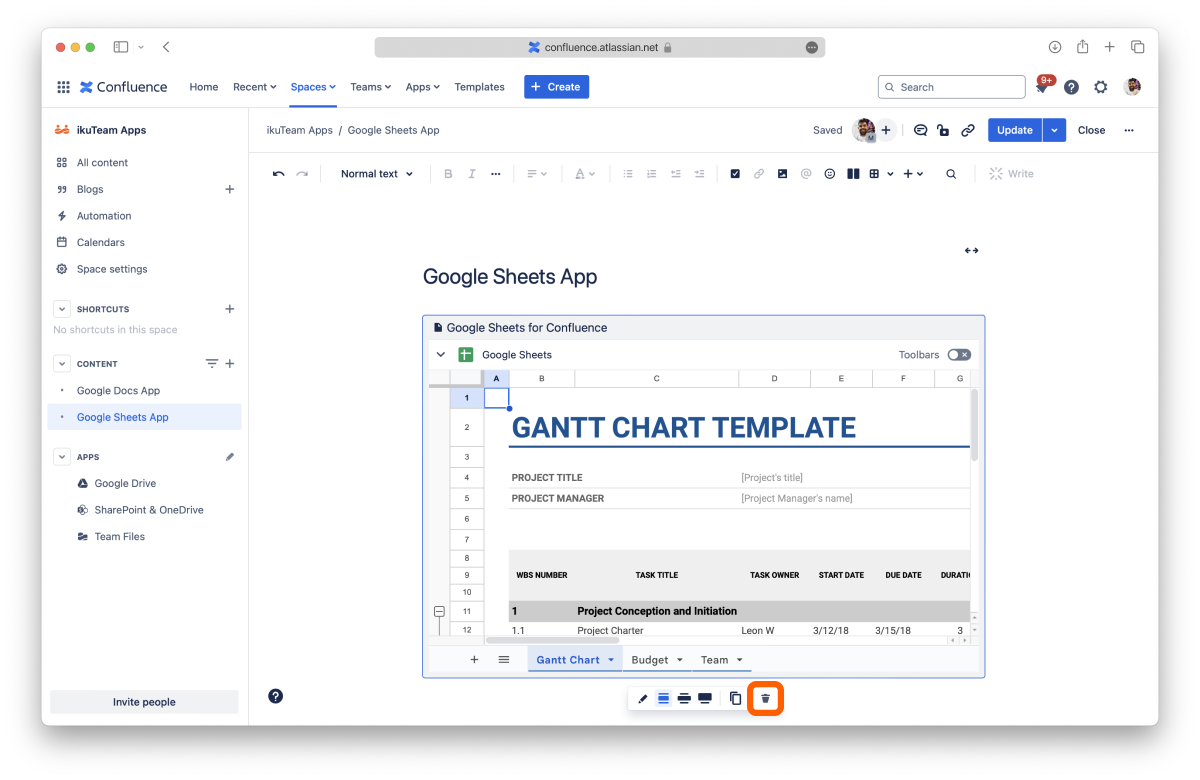Open the help menu in header

tap(1071, 87)
